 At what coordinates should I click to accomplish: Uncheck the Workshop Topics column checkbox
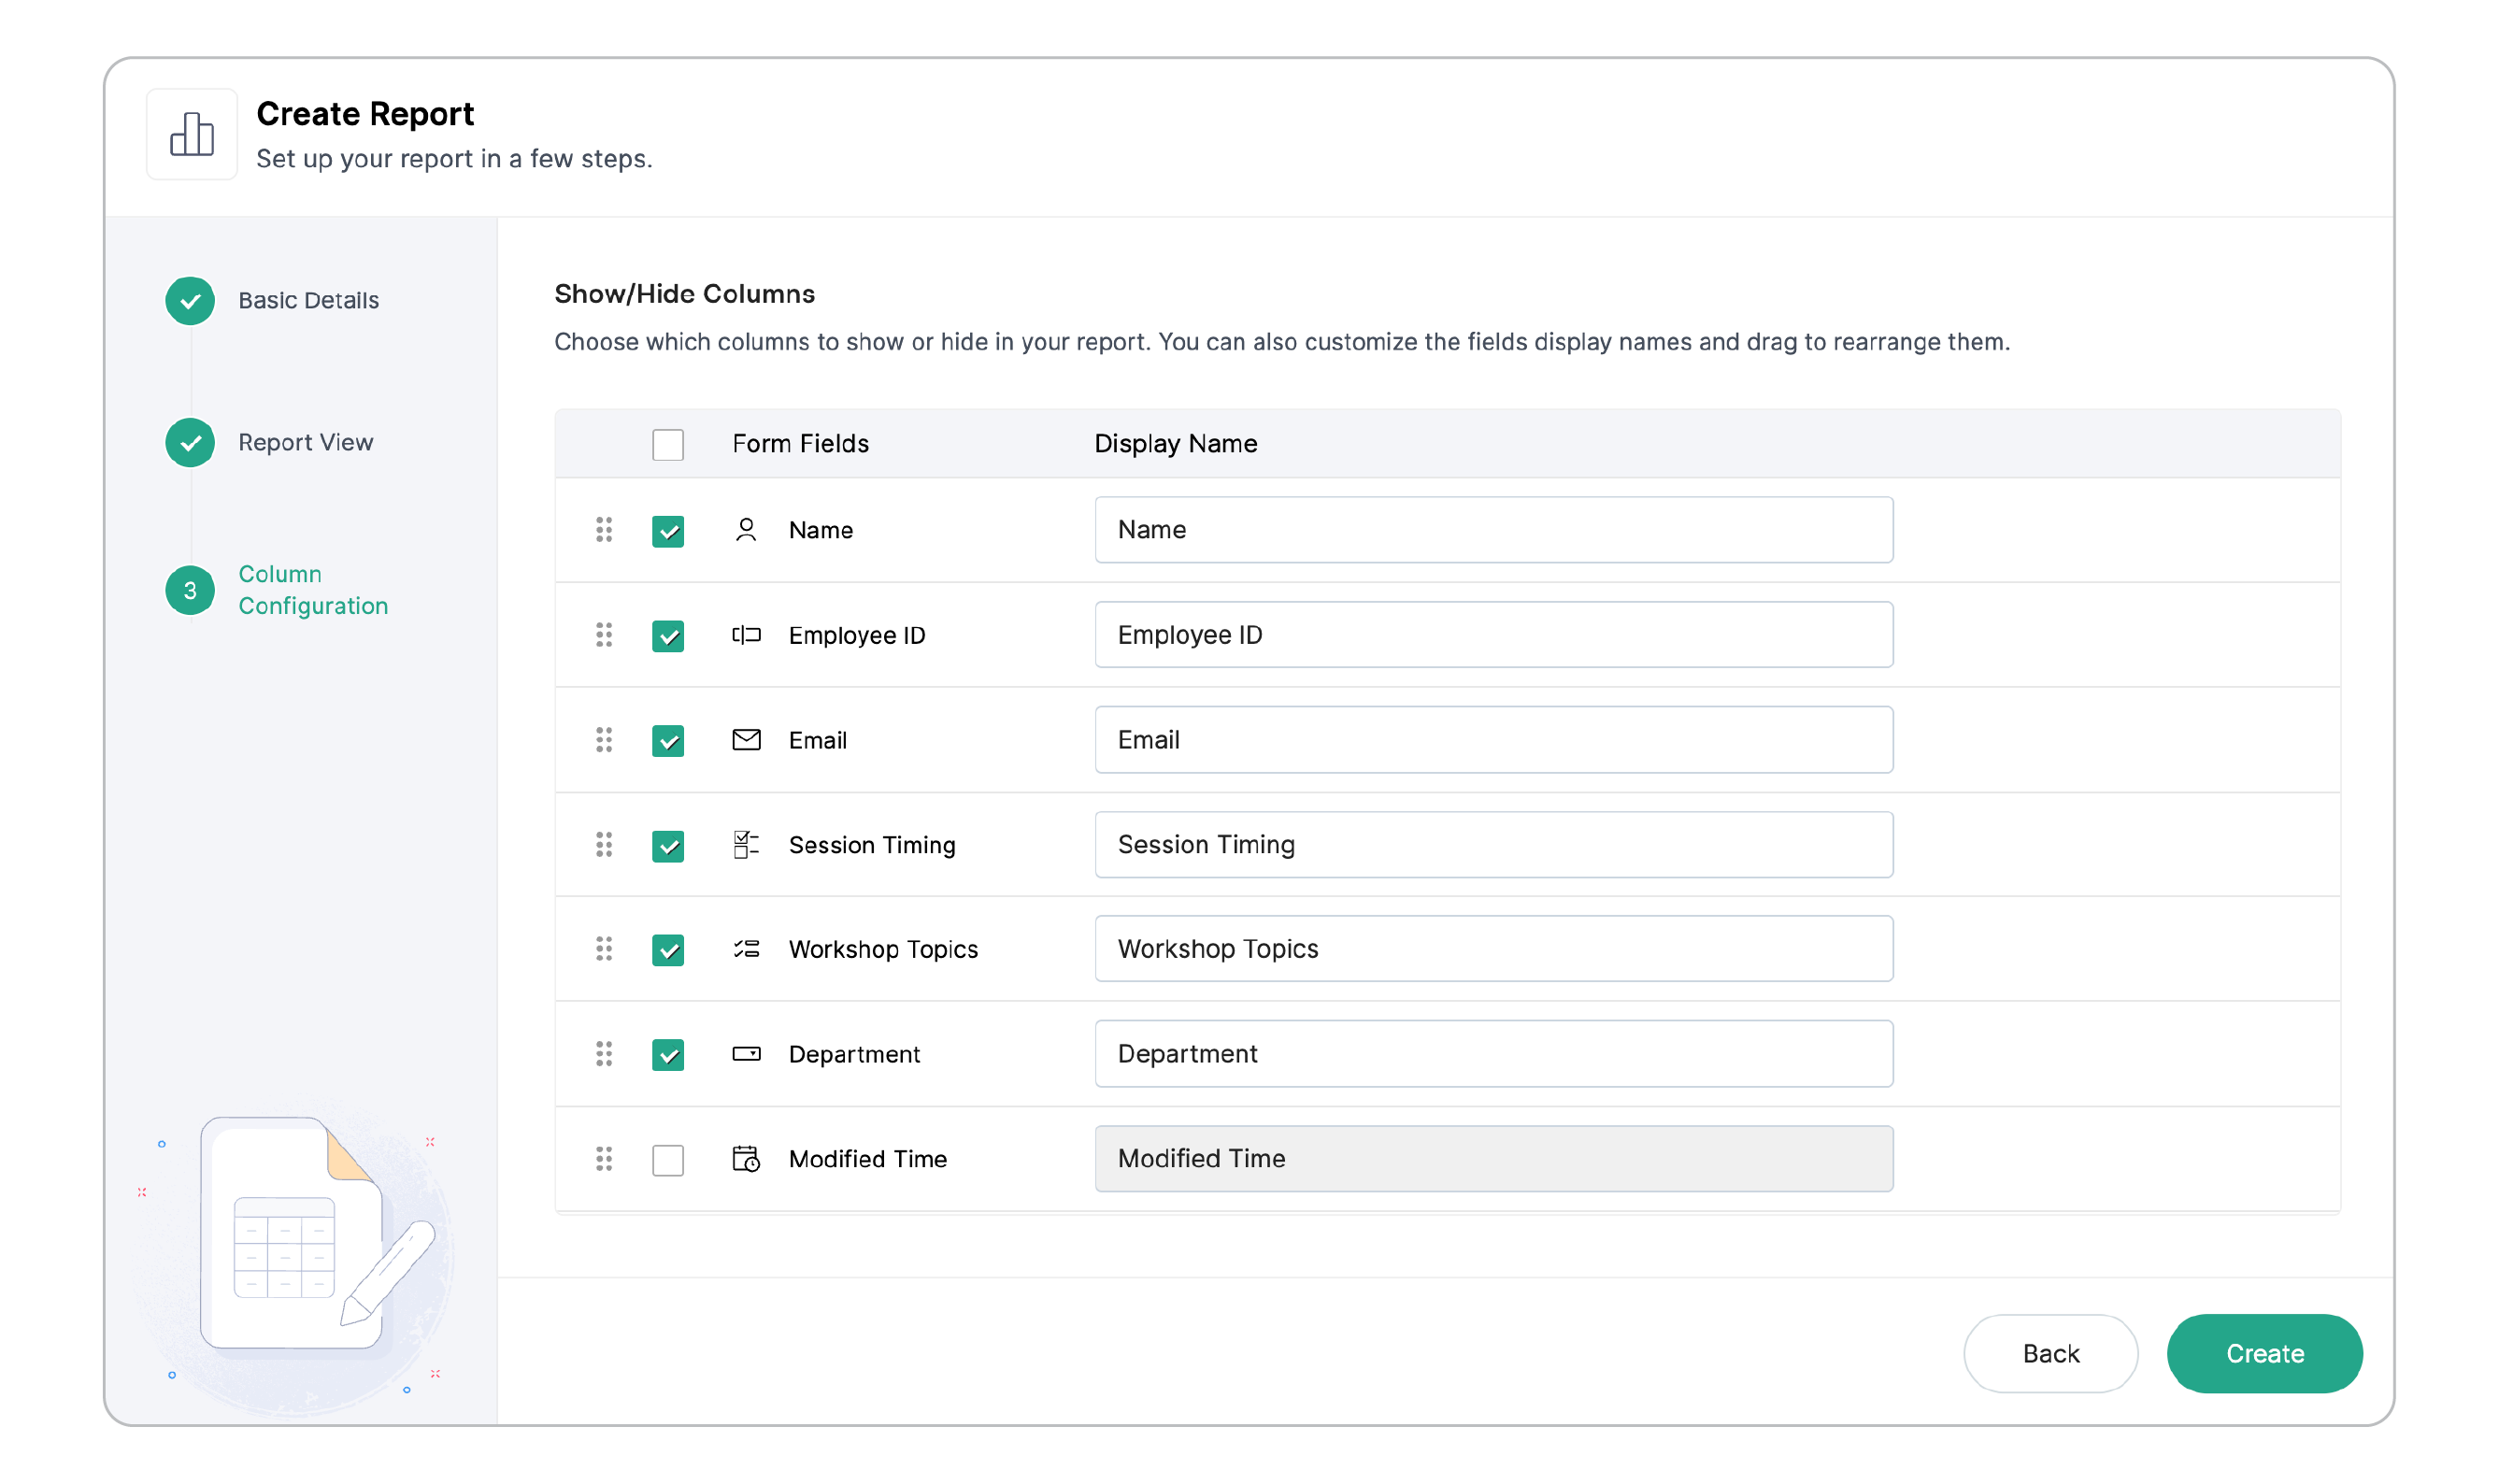tap(668, 950)
